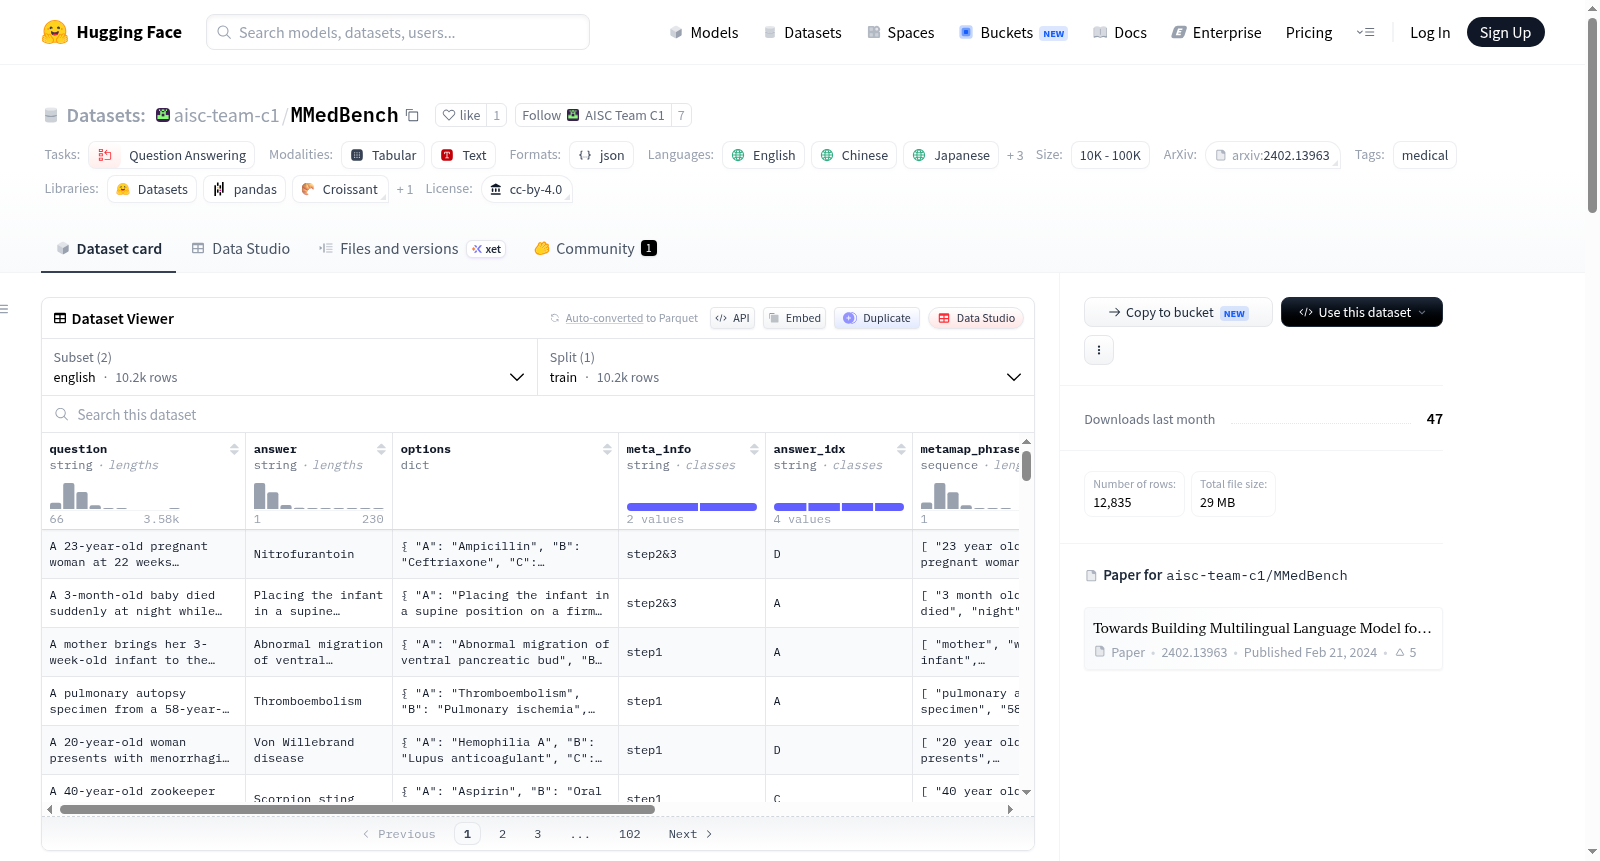Sort the answer_idx column
The height and width of the screenshot is (861, 1600).
tap(901, 449)
